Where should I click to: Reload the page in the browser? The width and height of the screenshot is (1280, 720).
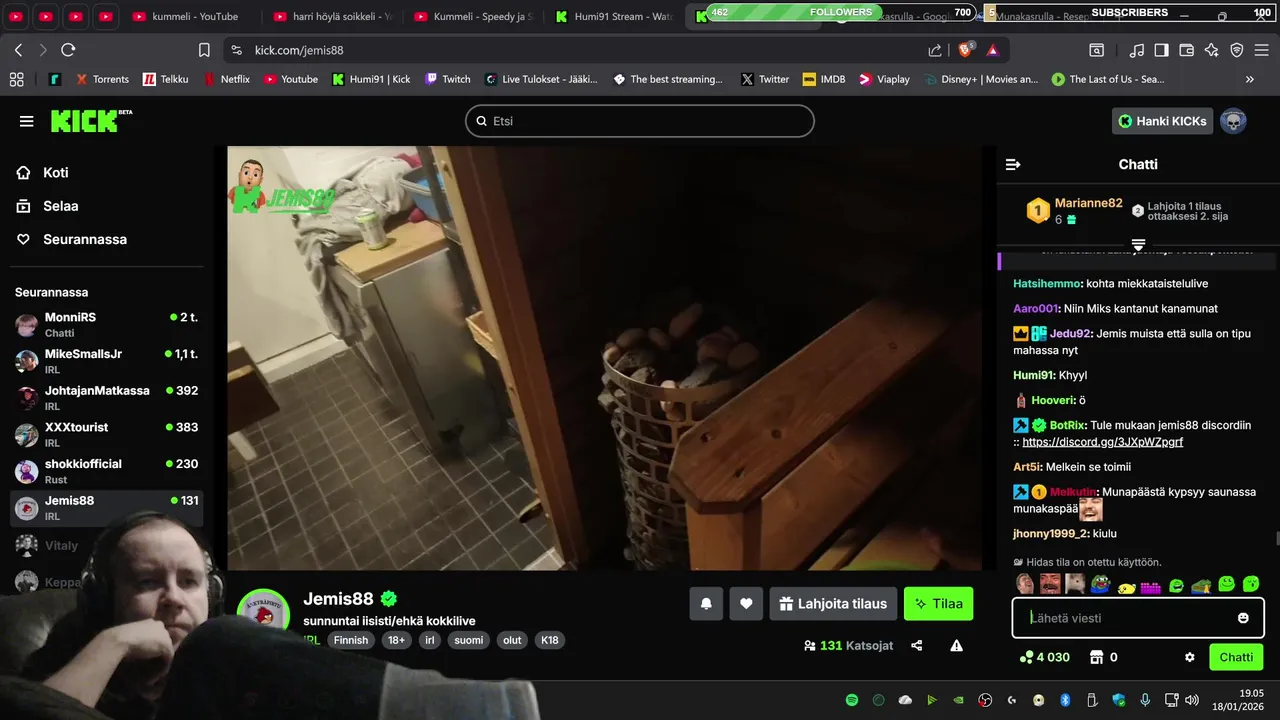pyautogui.click(x=68, y=50)
